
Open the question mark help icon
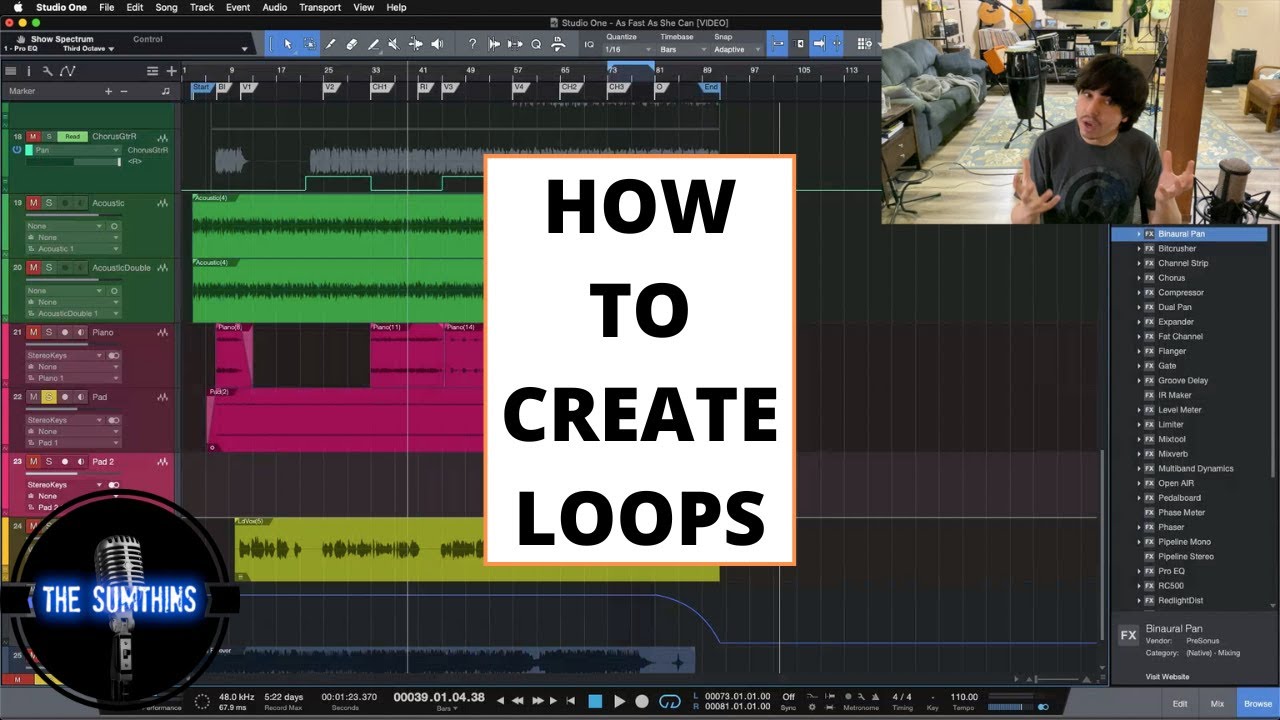click(472, 44)
